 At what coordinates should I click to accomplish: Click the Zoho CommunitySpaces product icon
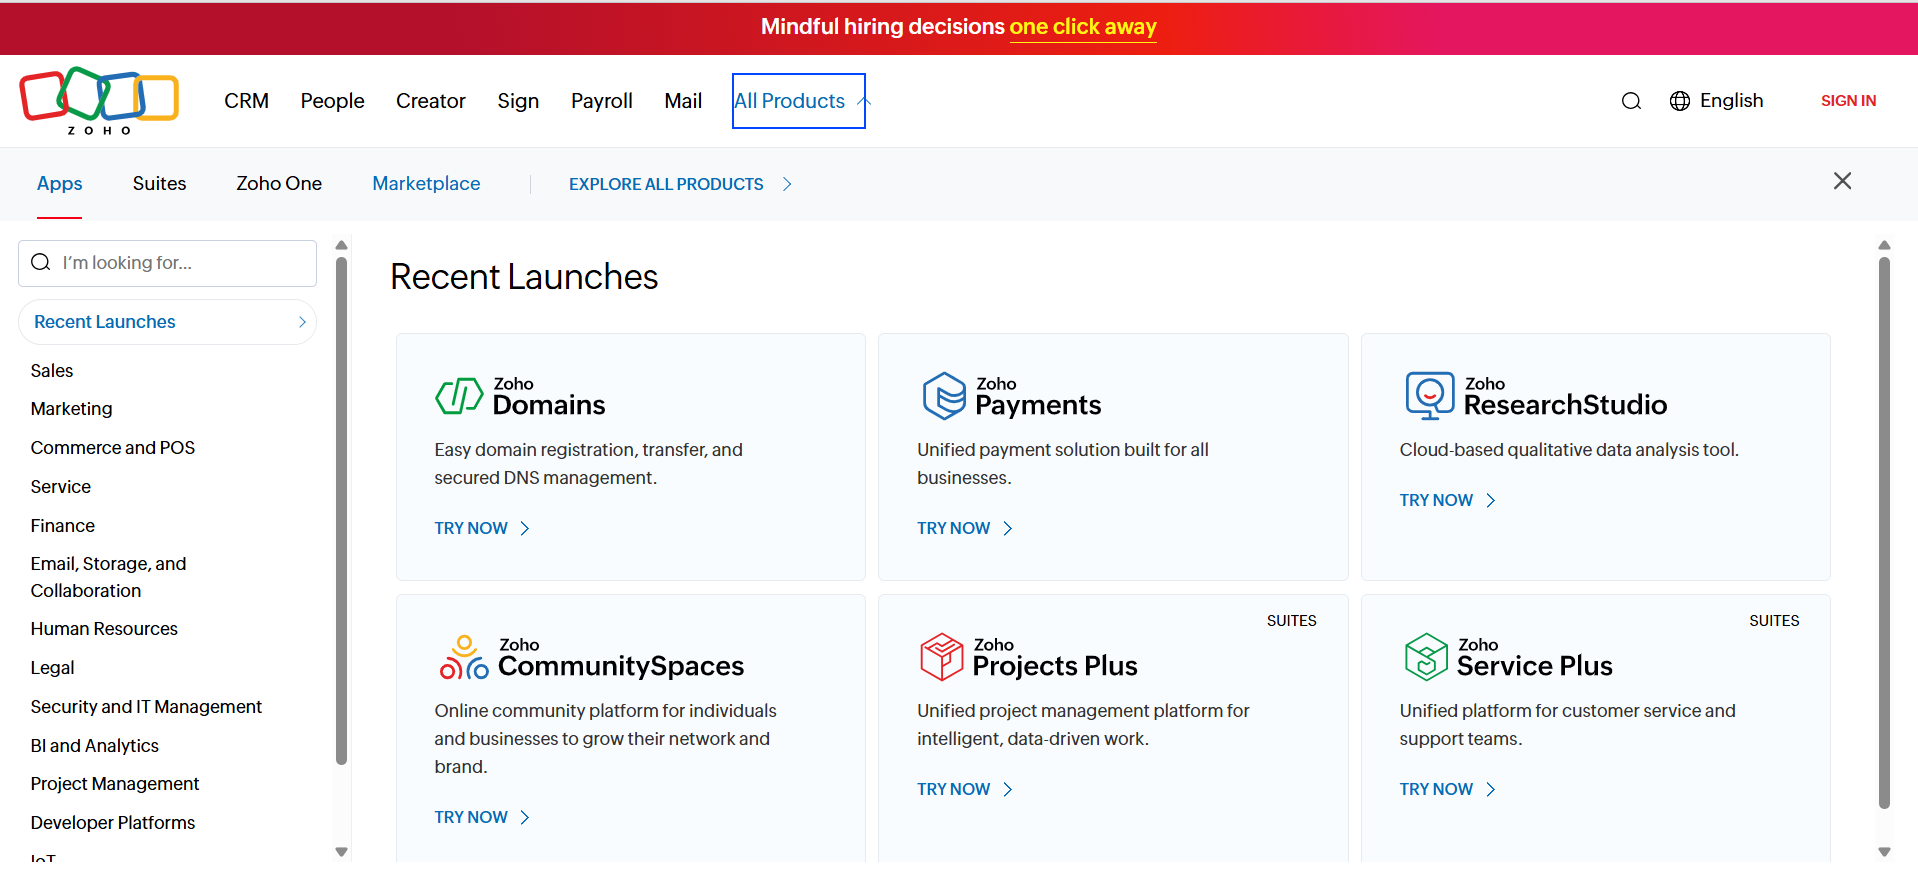pos(464,657)
